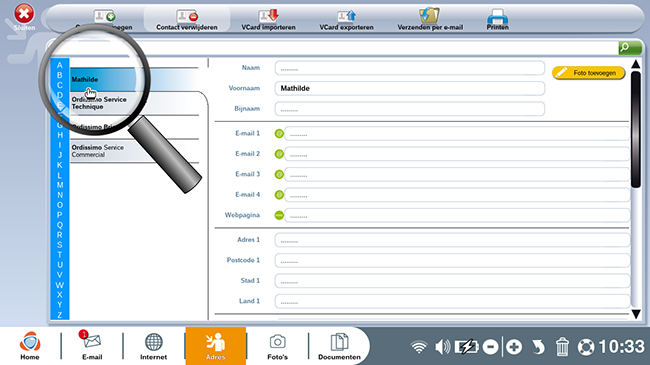Open VCard exporteren
Screen dimensions: 650x365
[x=346, y=20]
